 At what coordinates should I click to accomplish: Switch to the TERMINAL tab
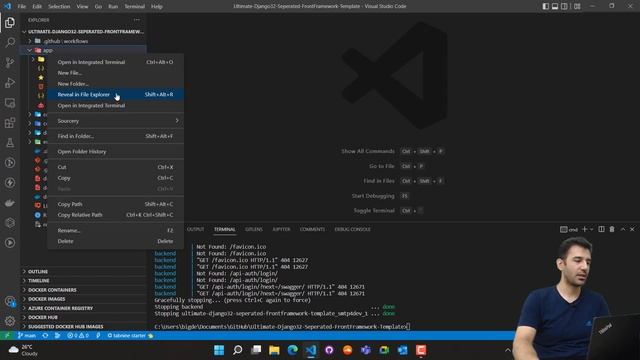pyautogui.click(x=225, y=229)
